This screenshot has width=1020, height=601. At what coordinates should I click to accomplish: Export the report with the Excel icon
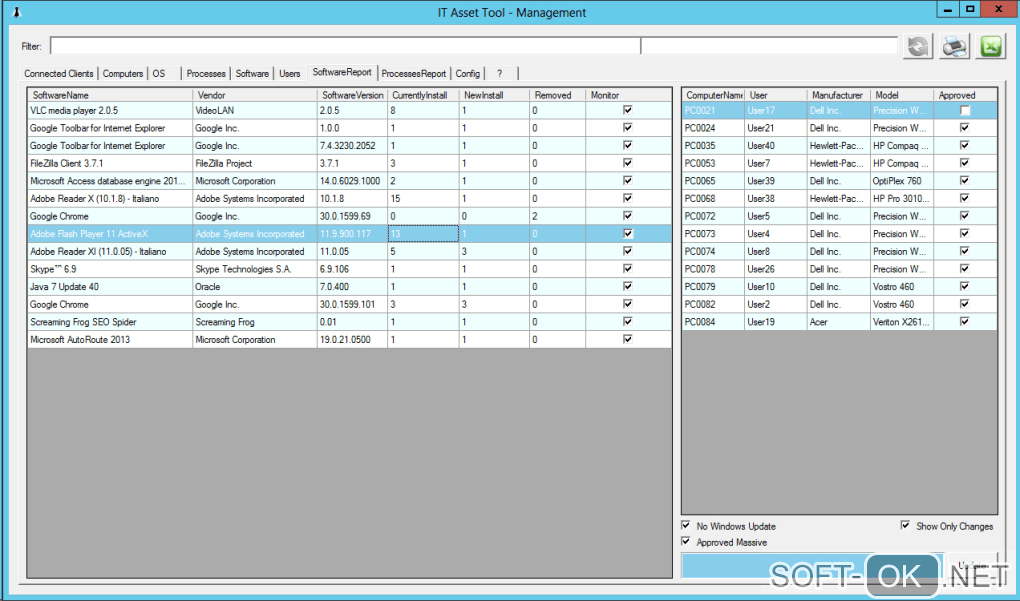click(x=991, y=46)
